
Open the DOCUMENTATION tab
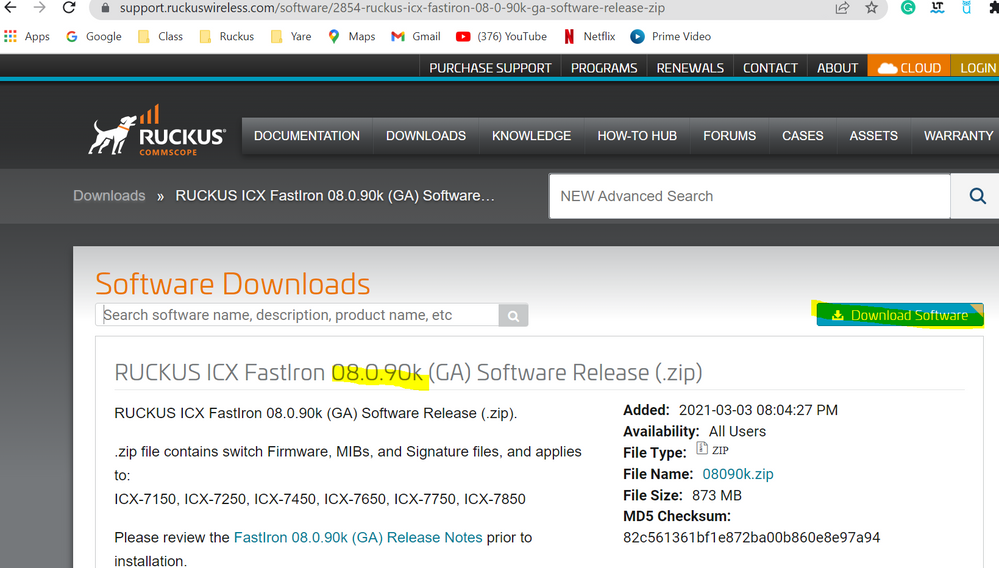coord(307,136)
